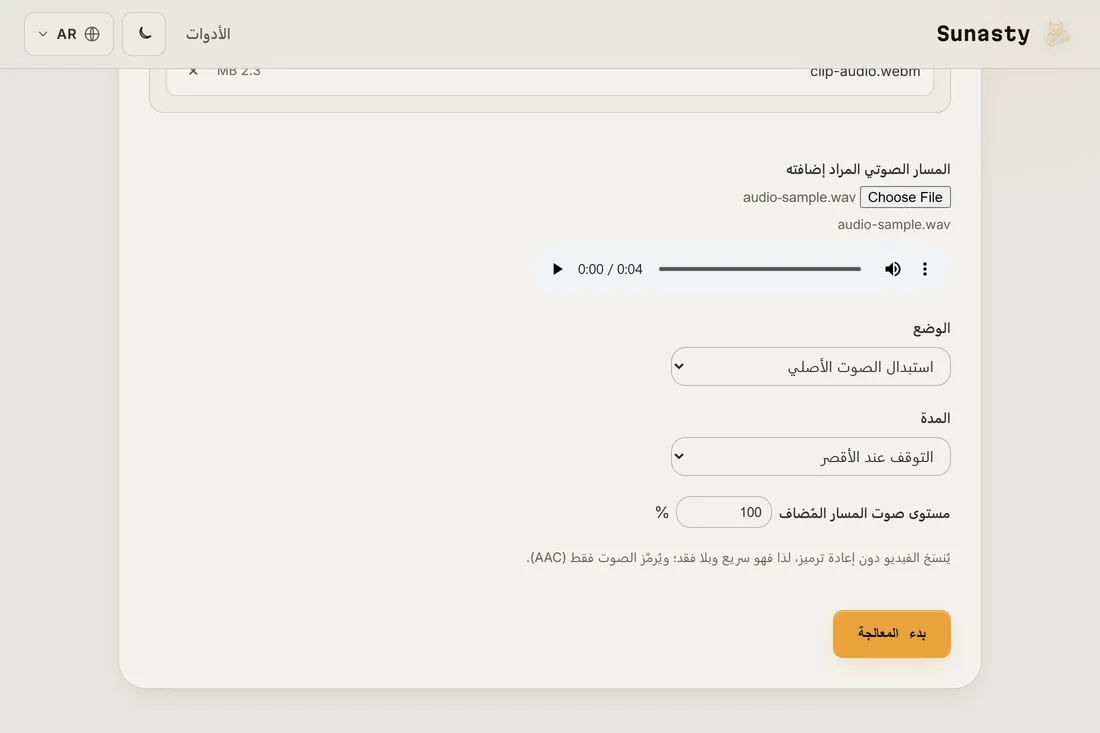Click the audio-sample.wav label below Choose File
Screen dimensions: 1100x733
coord(893,224)
